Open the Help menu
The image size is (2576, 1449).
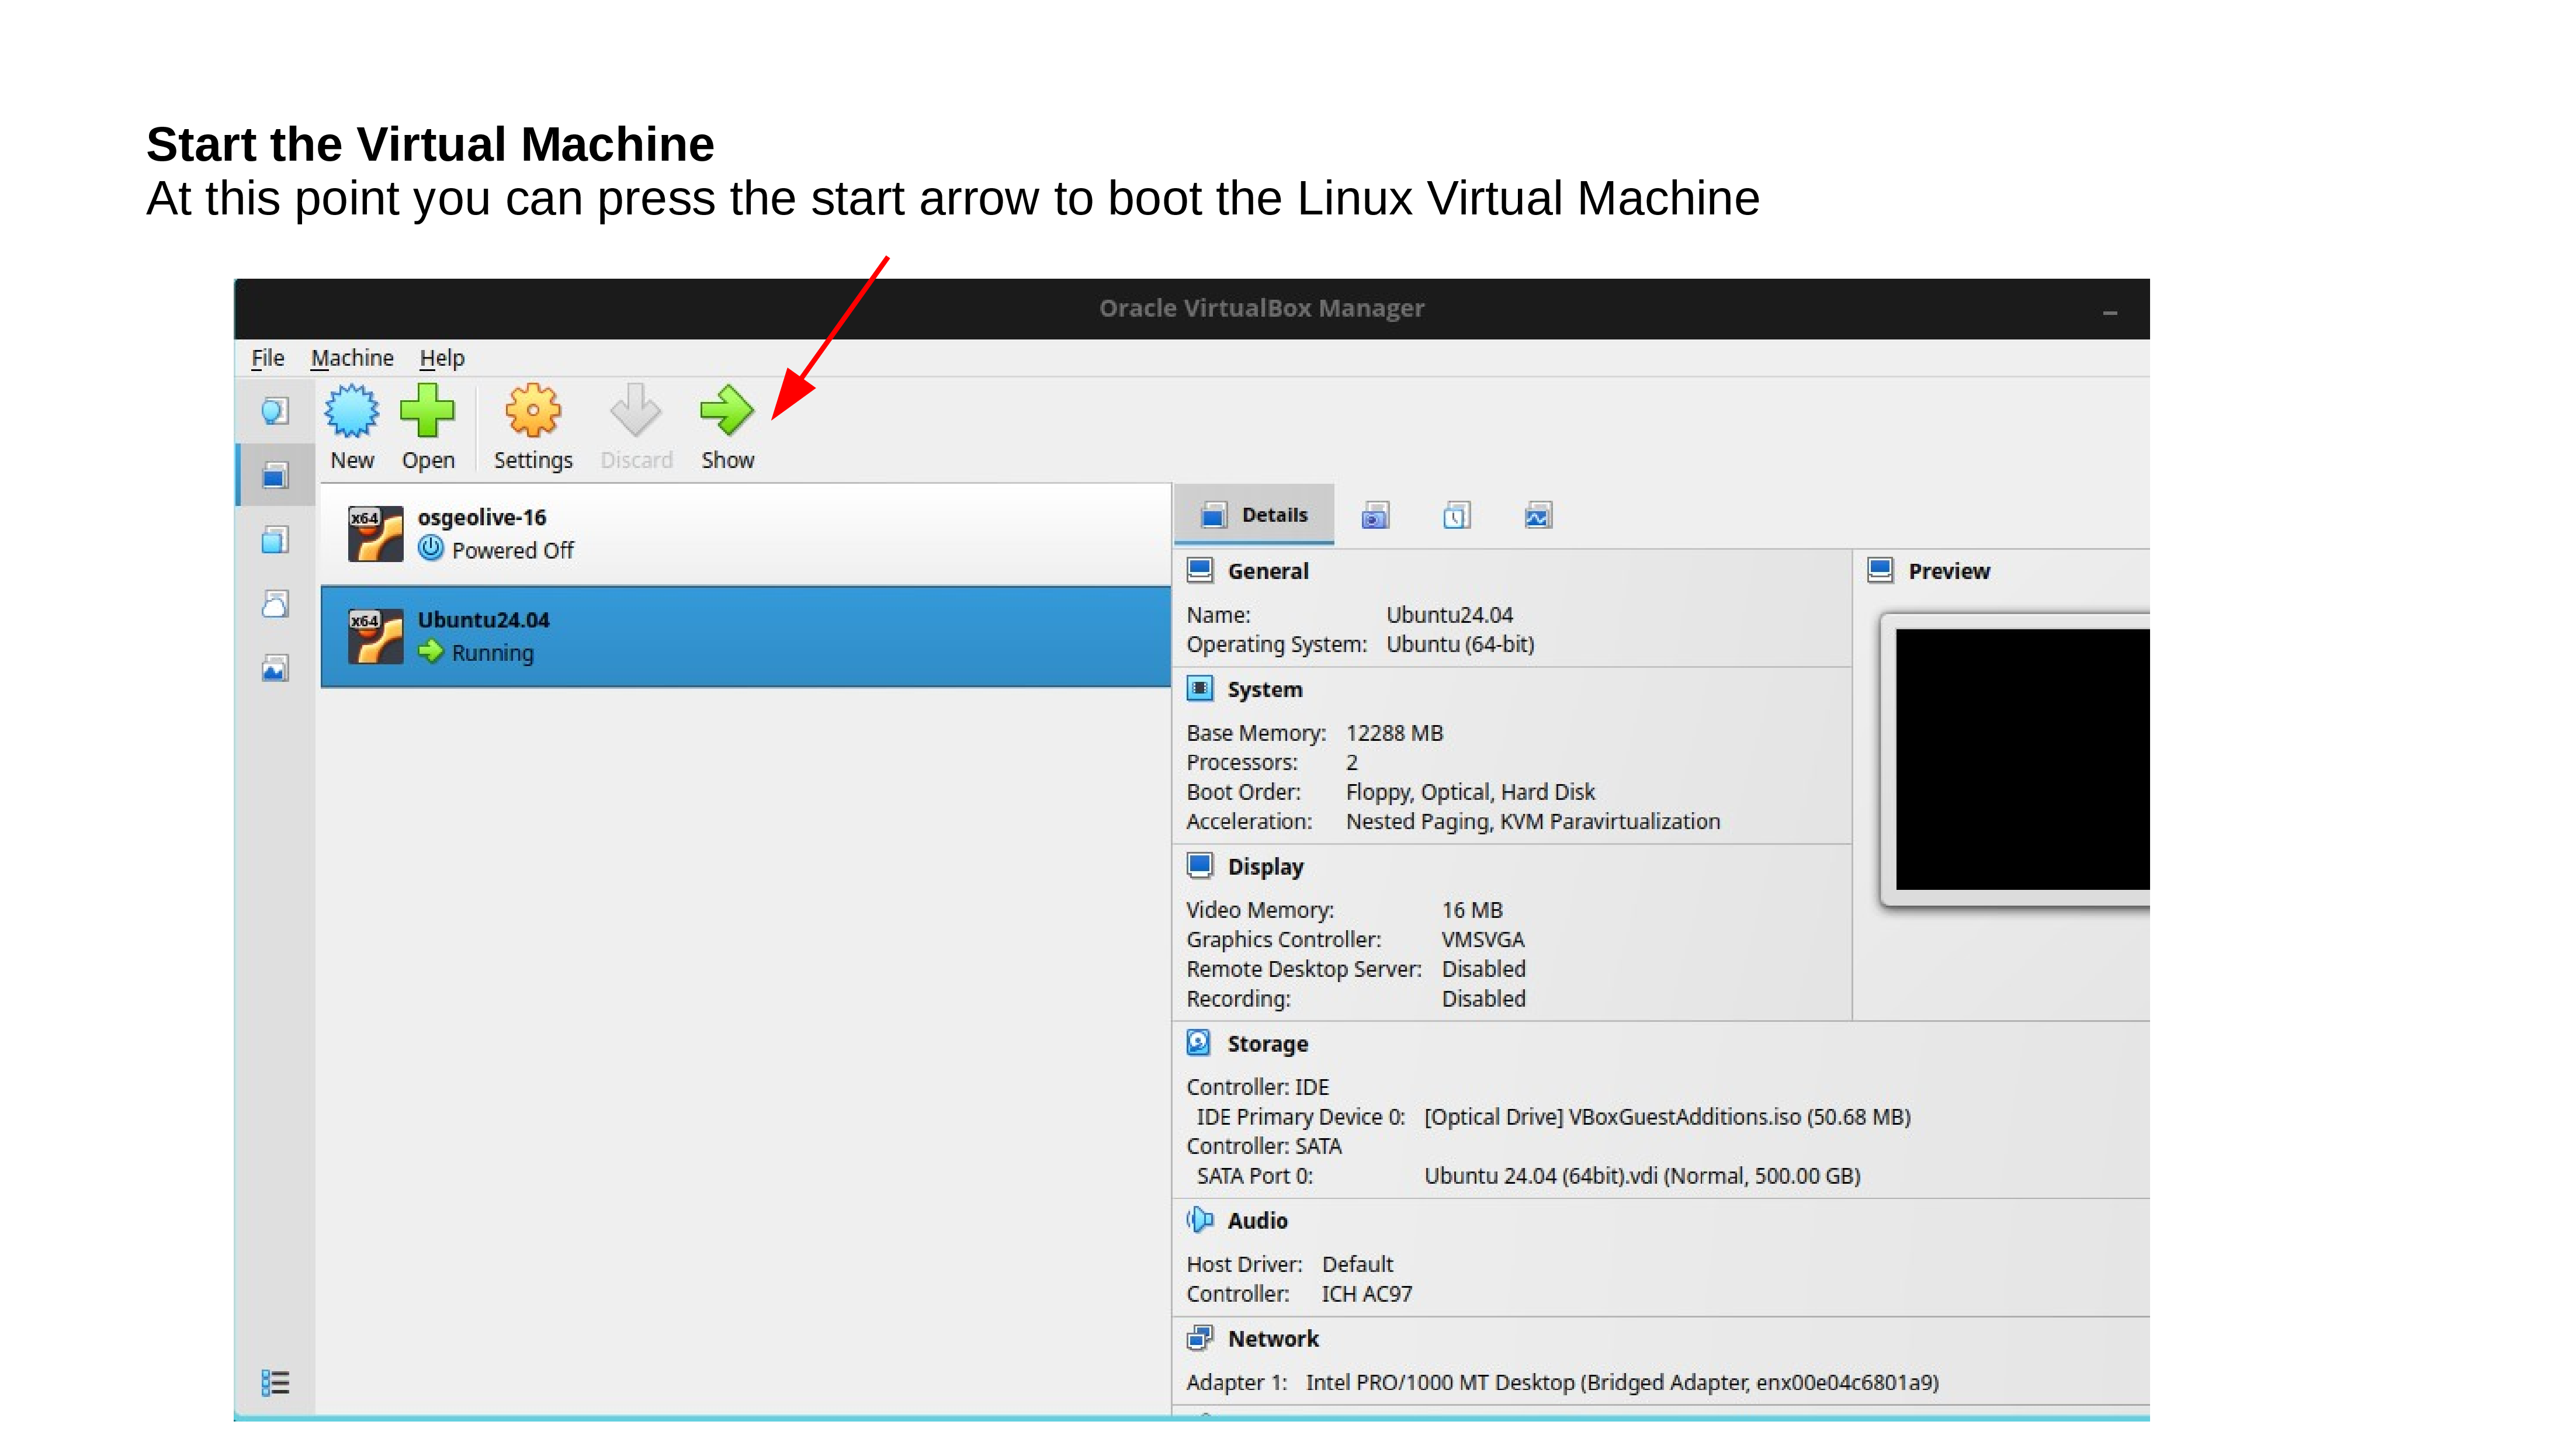[x=442, y=358]
